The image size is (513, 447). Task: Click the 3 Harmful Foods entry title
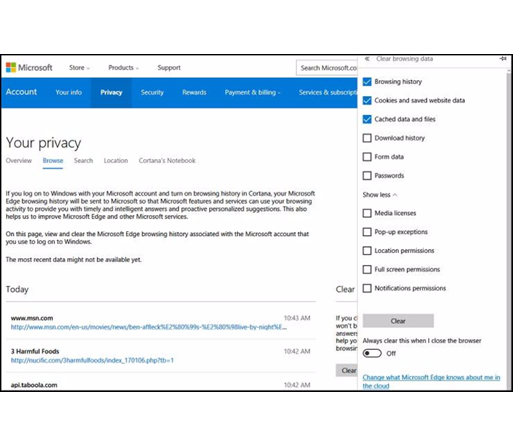(x=35, y=351)
